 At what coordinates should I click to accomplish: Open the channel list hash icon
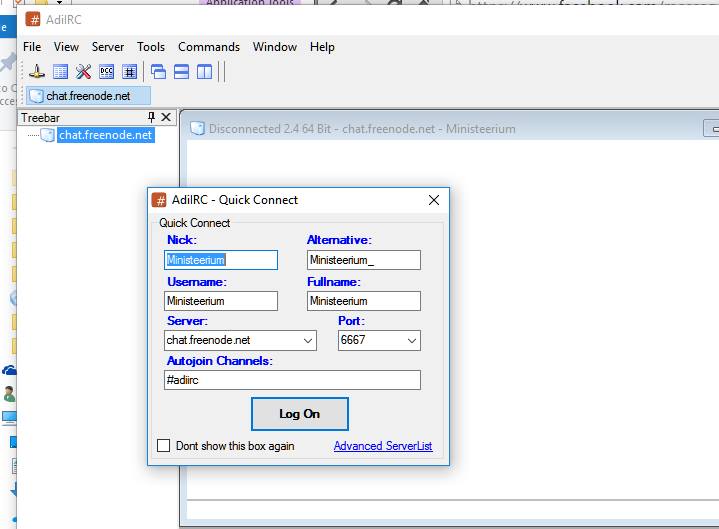130,72
